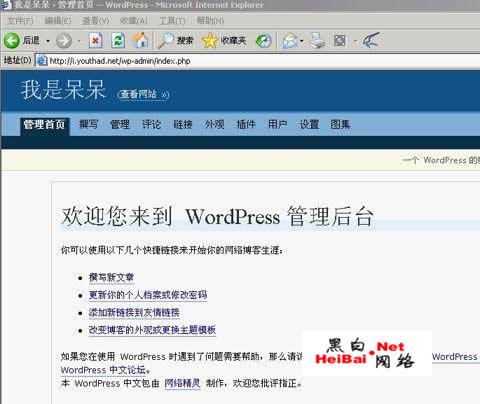Click the 地址(D) label

pos(17,61)
